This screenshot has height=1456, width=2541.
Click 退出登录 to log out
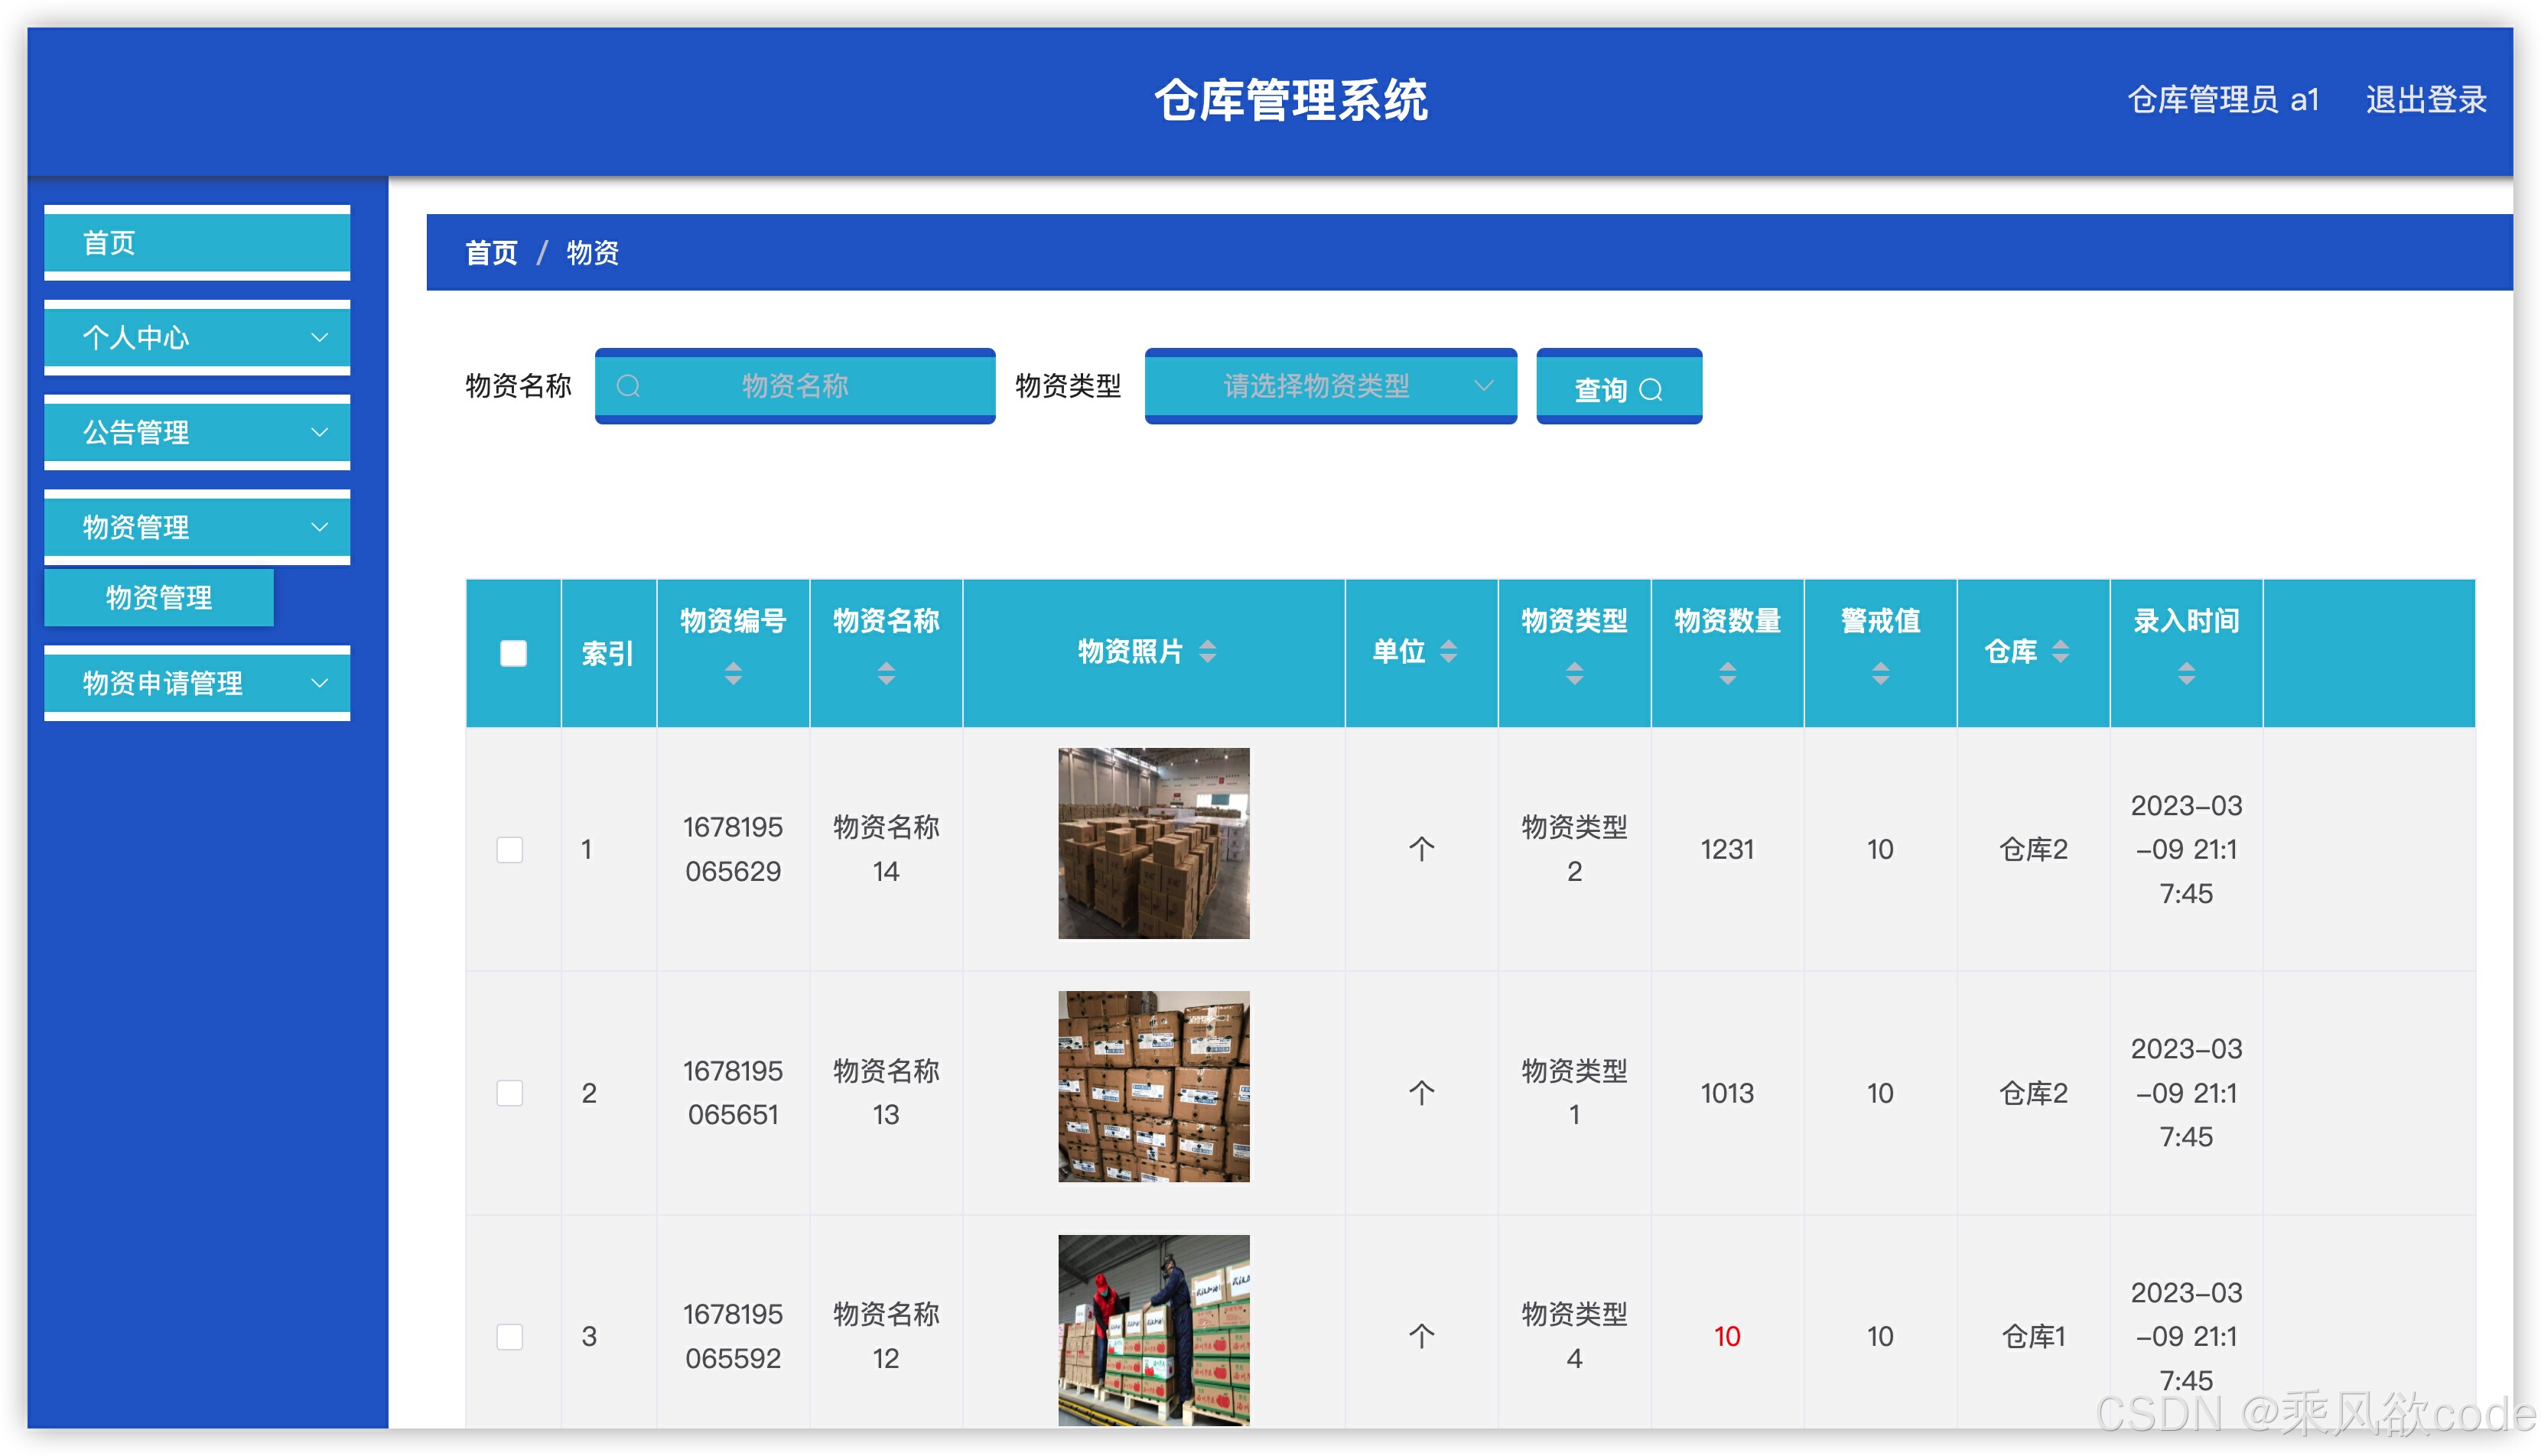[2425, 100]
